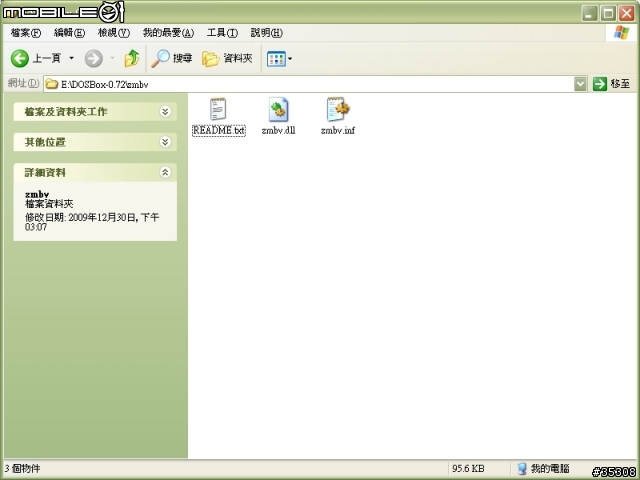
Task: Open the 我的最愛(A) menu
Action: 168,33
